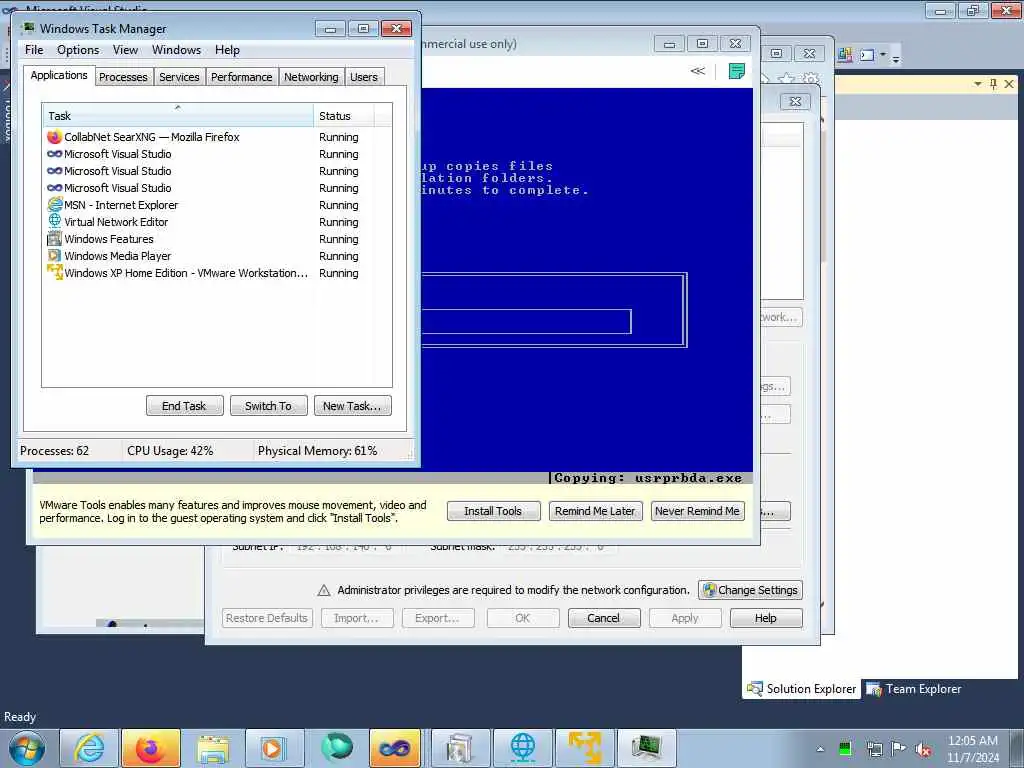Close the Visual Studio side panel

tap(1009, 84)
